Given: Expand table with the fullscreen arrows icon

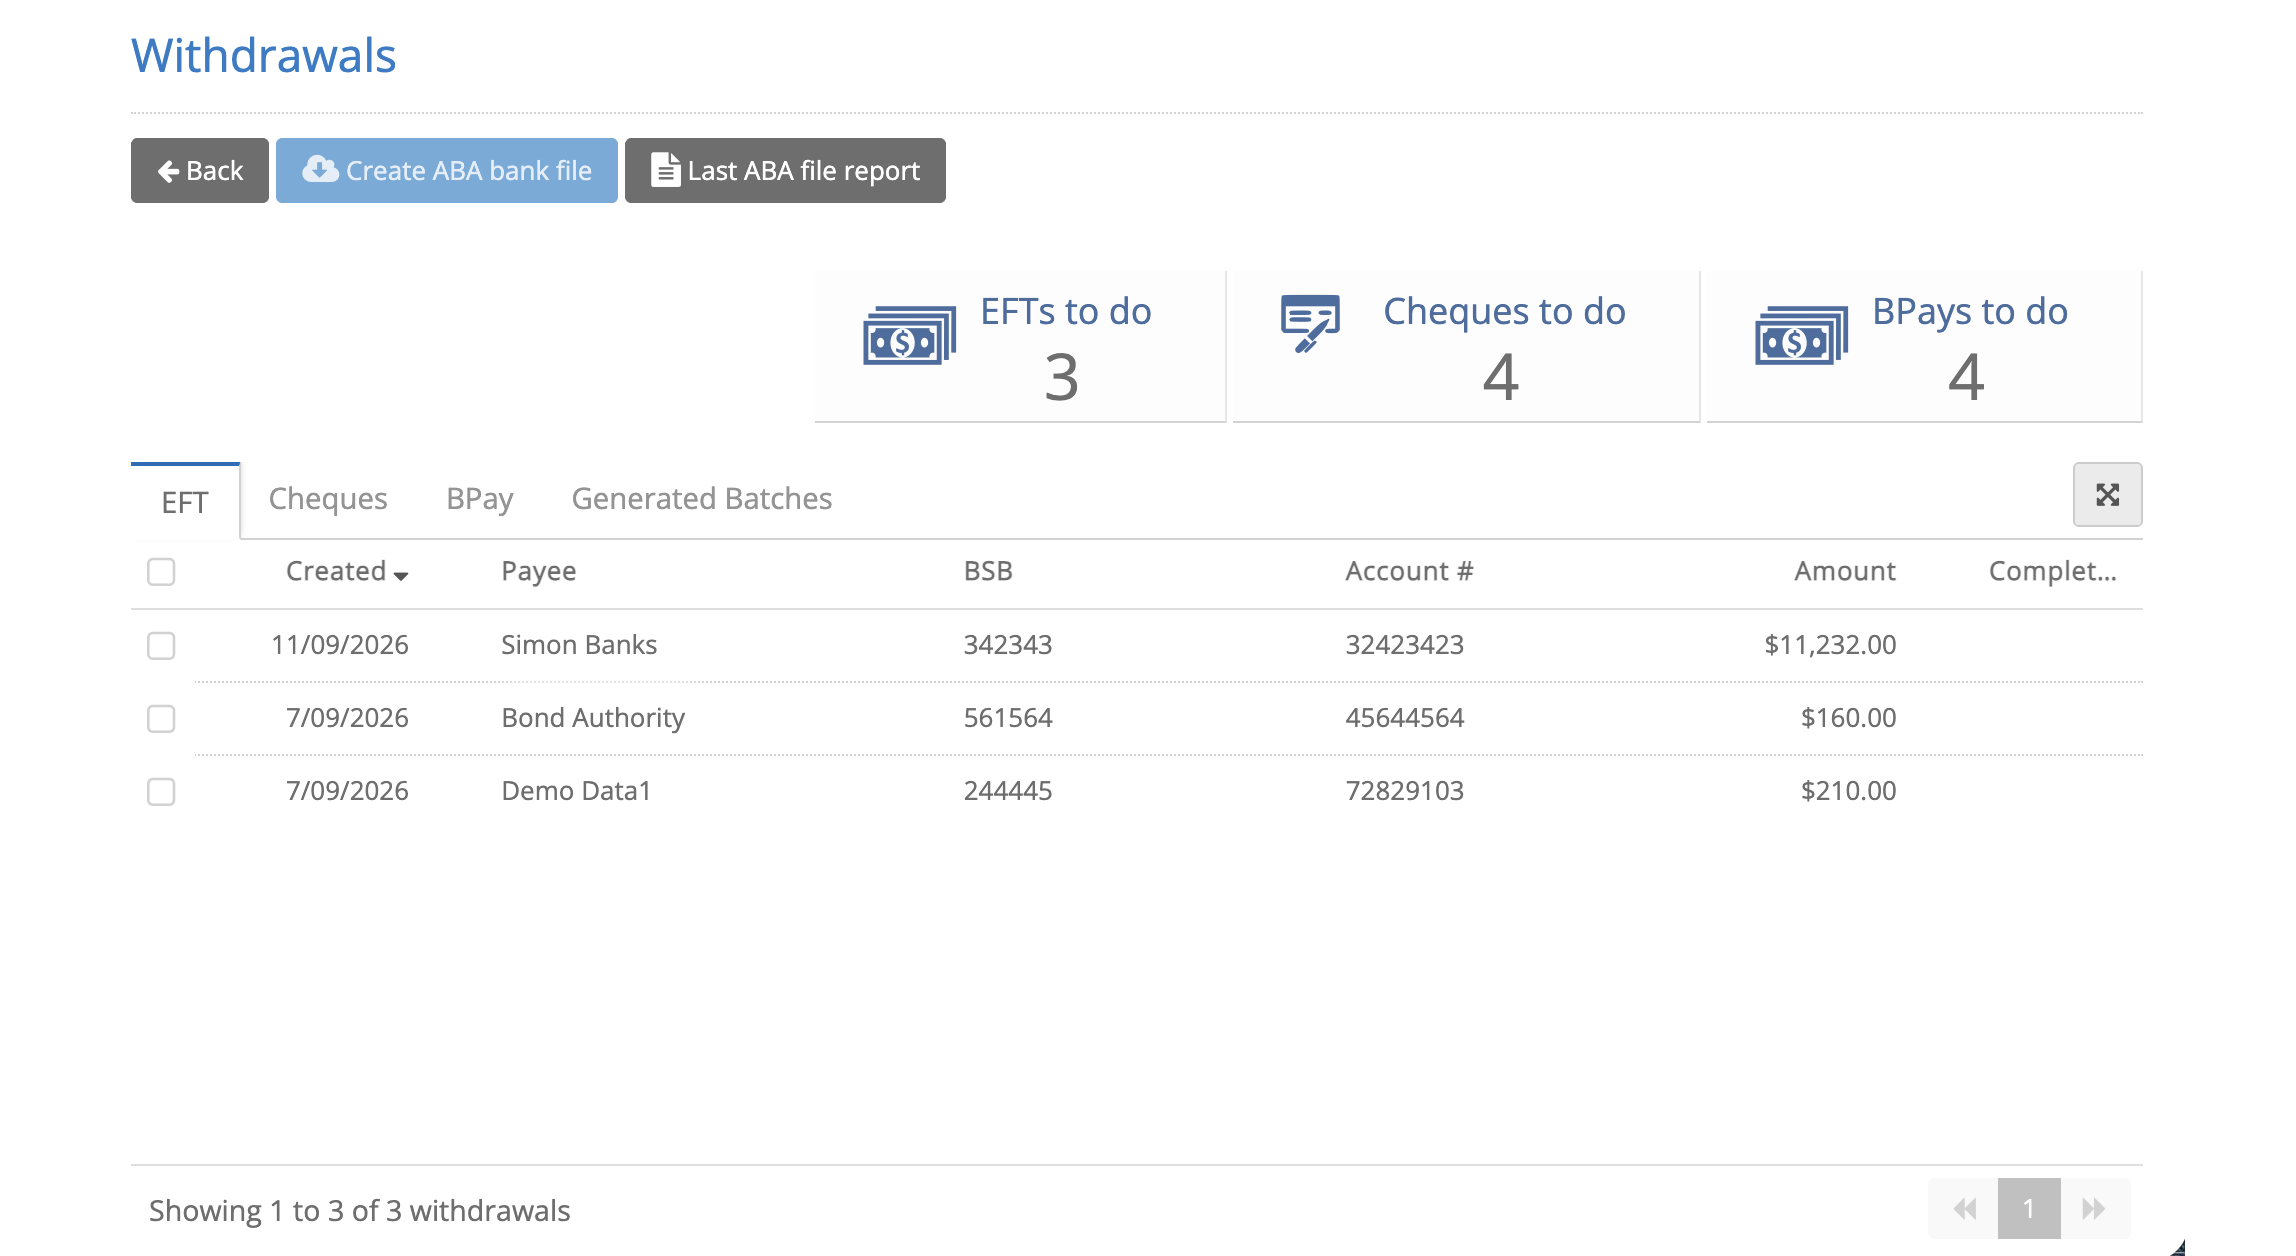Looking at the screenshot, I should click(2107, 494).
